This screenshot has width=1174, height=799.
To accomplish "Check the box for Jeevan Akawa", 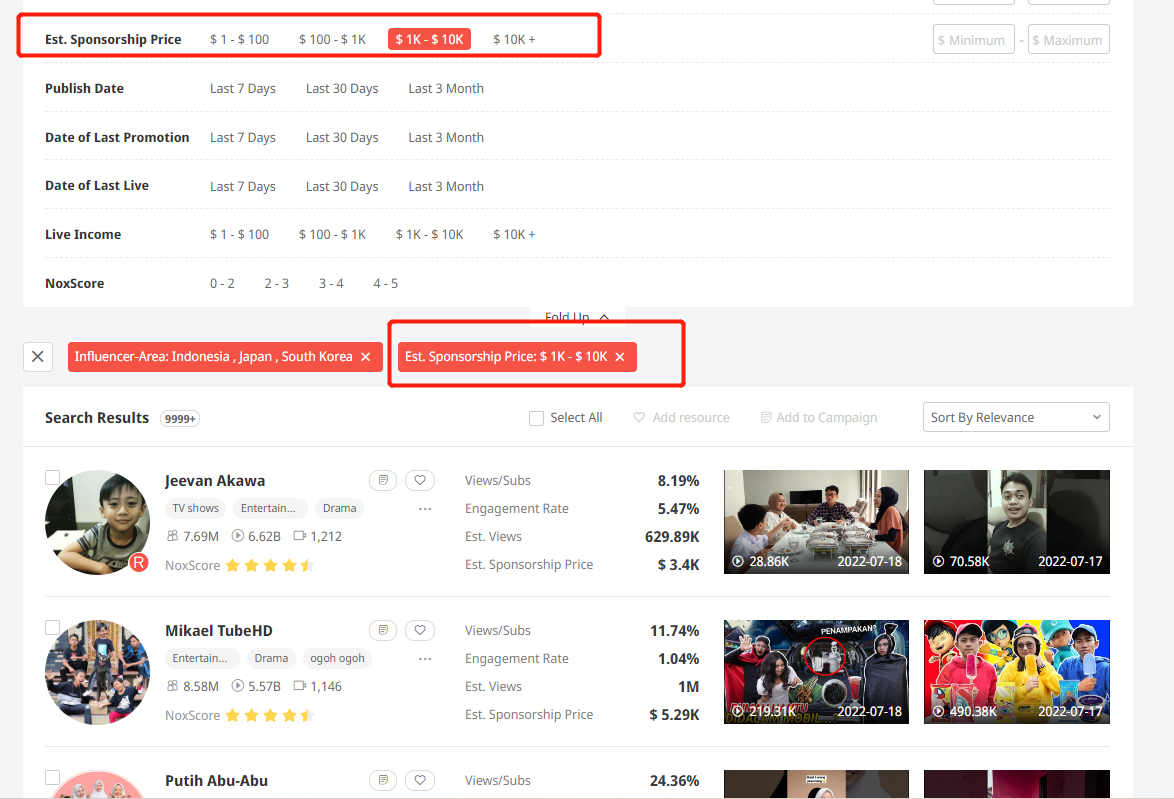I will [52, 477].
